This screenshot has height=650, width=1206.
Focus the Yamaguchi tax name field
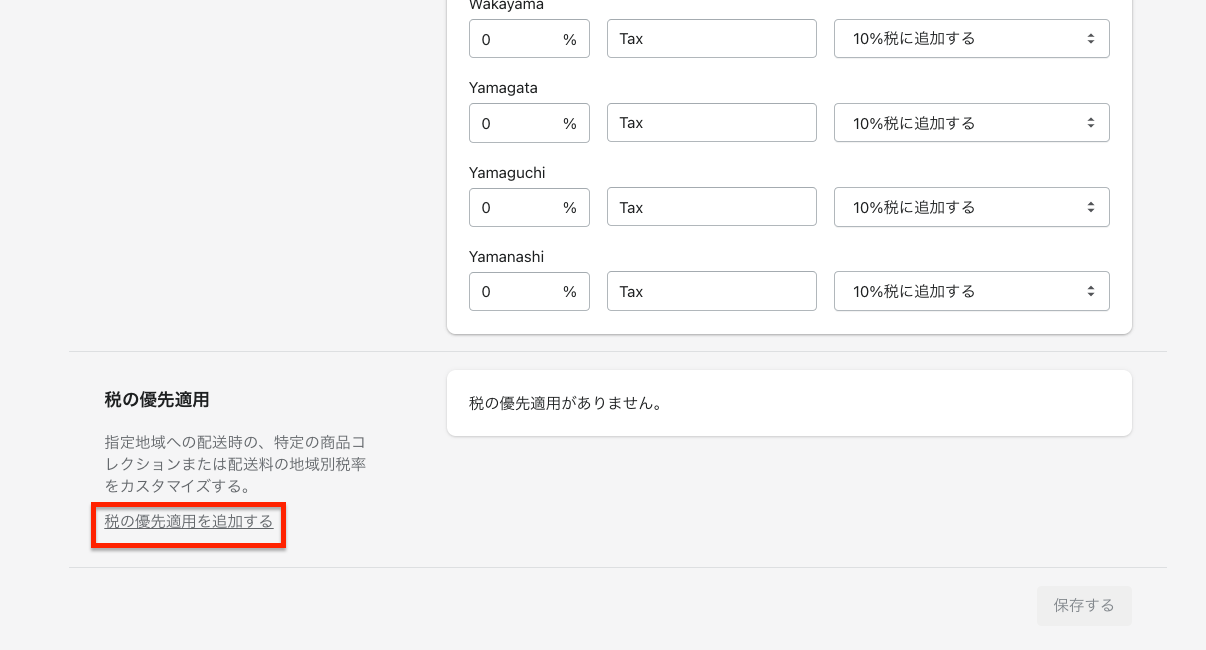pos(712,207)
